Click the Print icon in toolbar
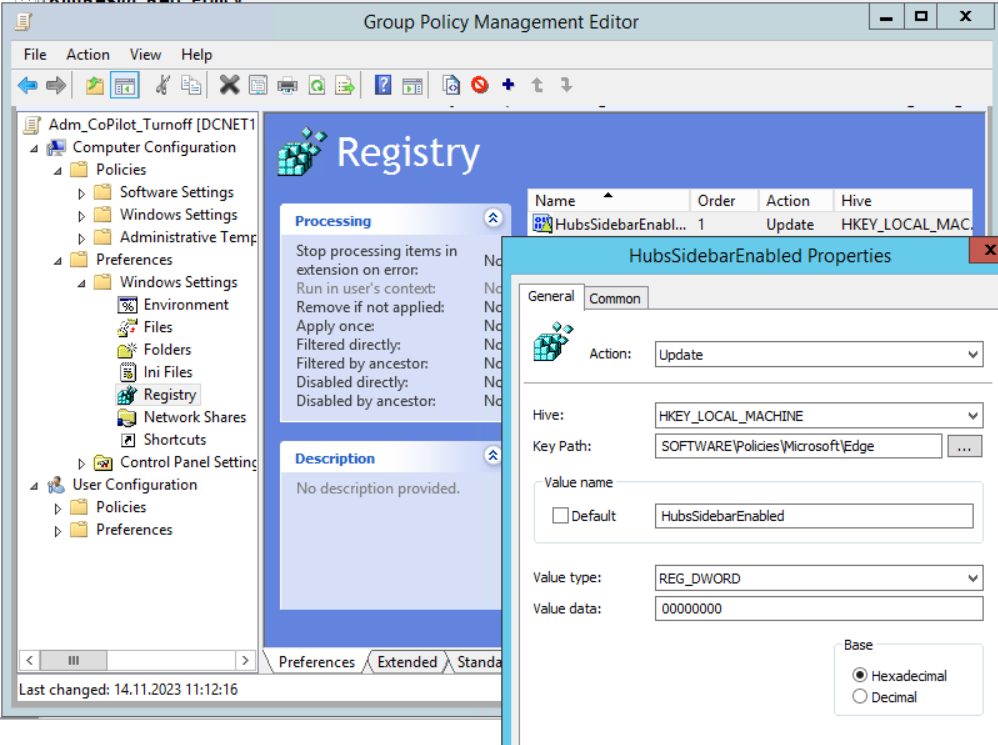998x745 pixels. tap(287, 85)
